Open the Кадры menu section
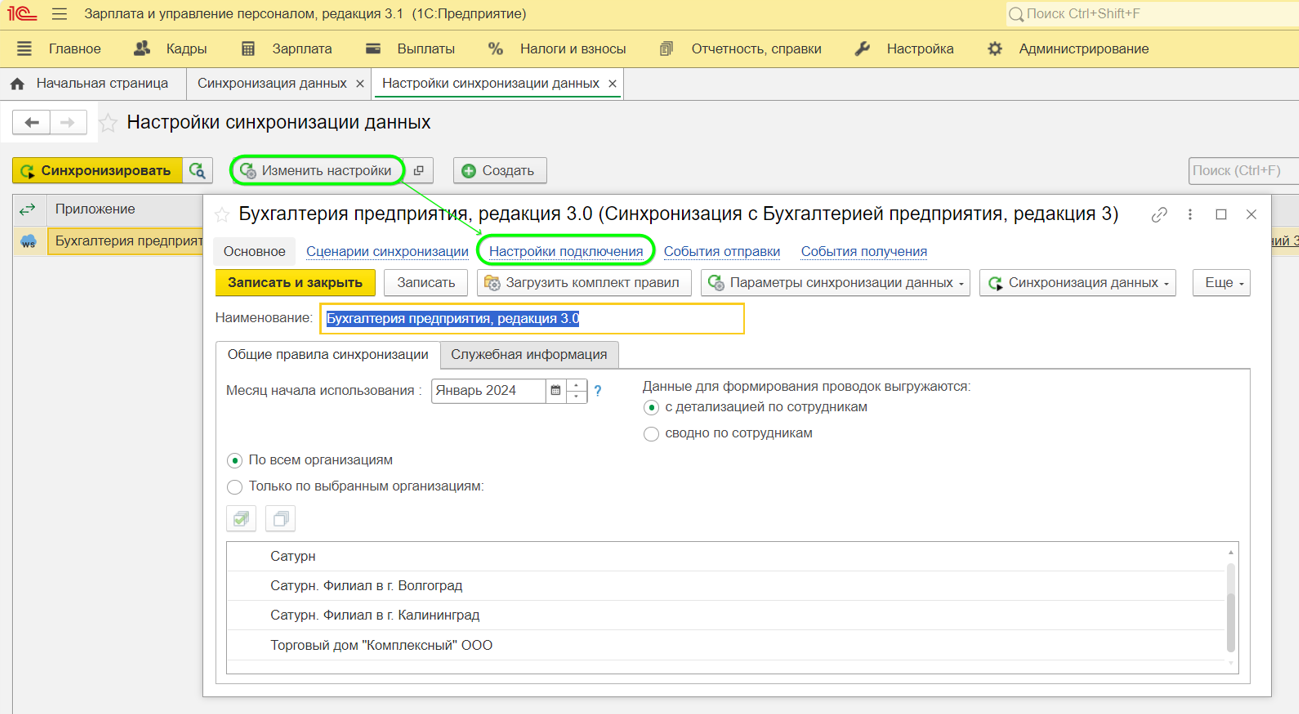This screenshot has width=1299, height=714. point(187,49)
